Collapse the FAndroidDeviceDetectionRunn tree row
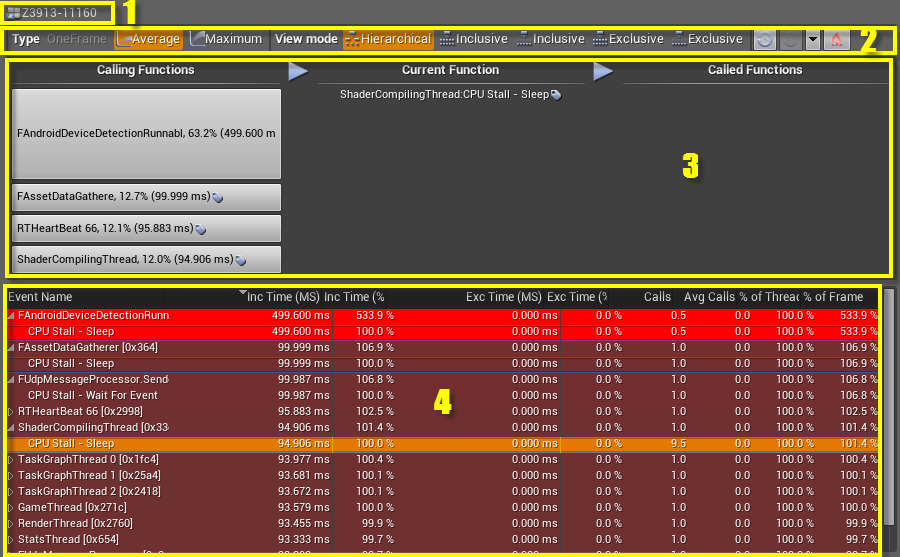Screen dimensions: 900x557 (x=11, y=316)
